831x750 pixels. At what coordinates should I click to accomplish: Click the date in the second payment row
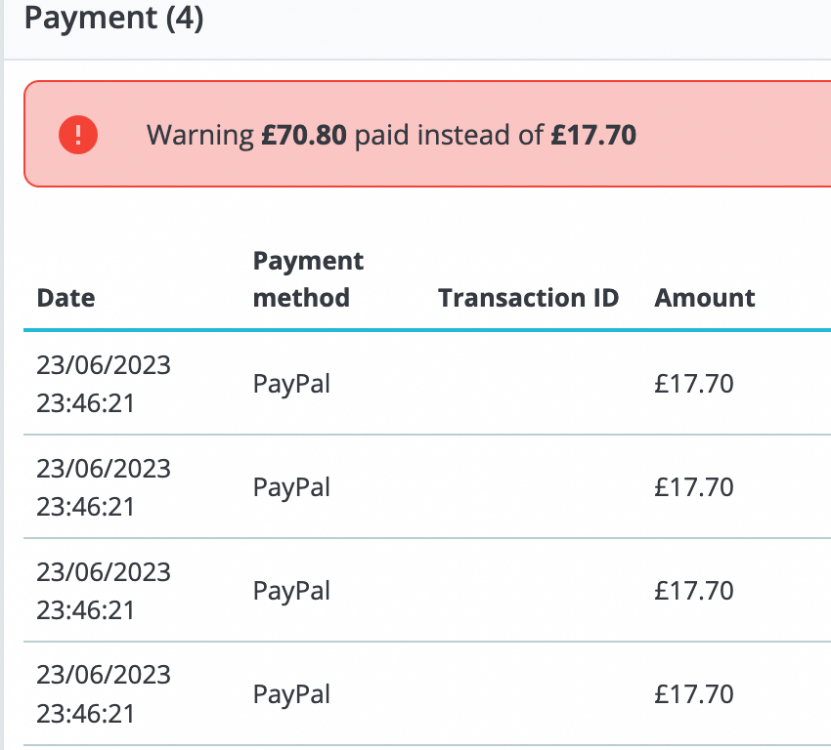(103, 487)
